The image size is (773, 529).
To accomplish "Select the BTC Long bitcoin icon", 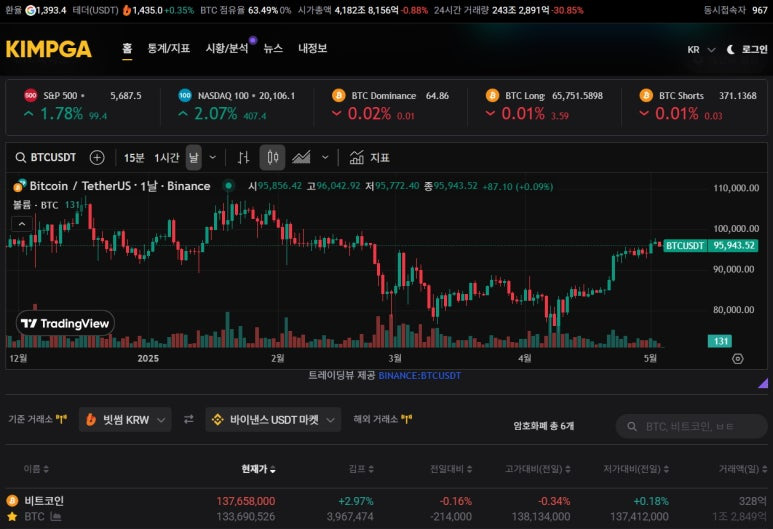I will pyautogui.click(x=492, y=96).
